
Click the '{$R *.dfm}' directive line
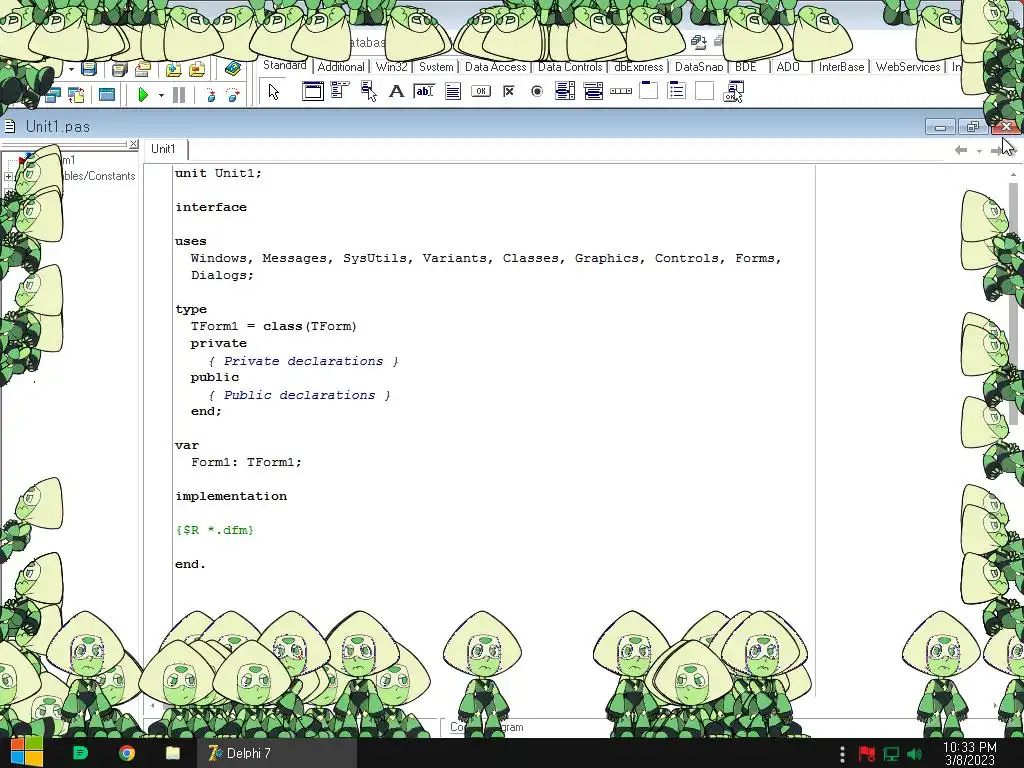pyautogui.click(x=214, y=530)
